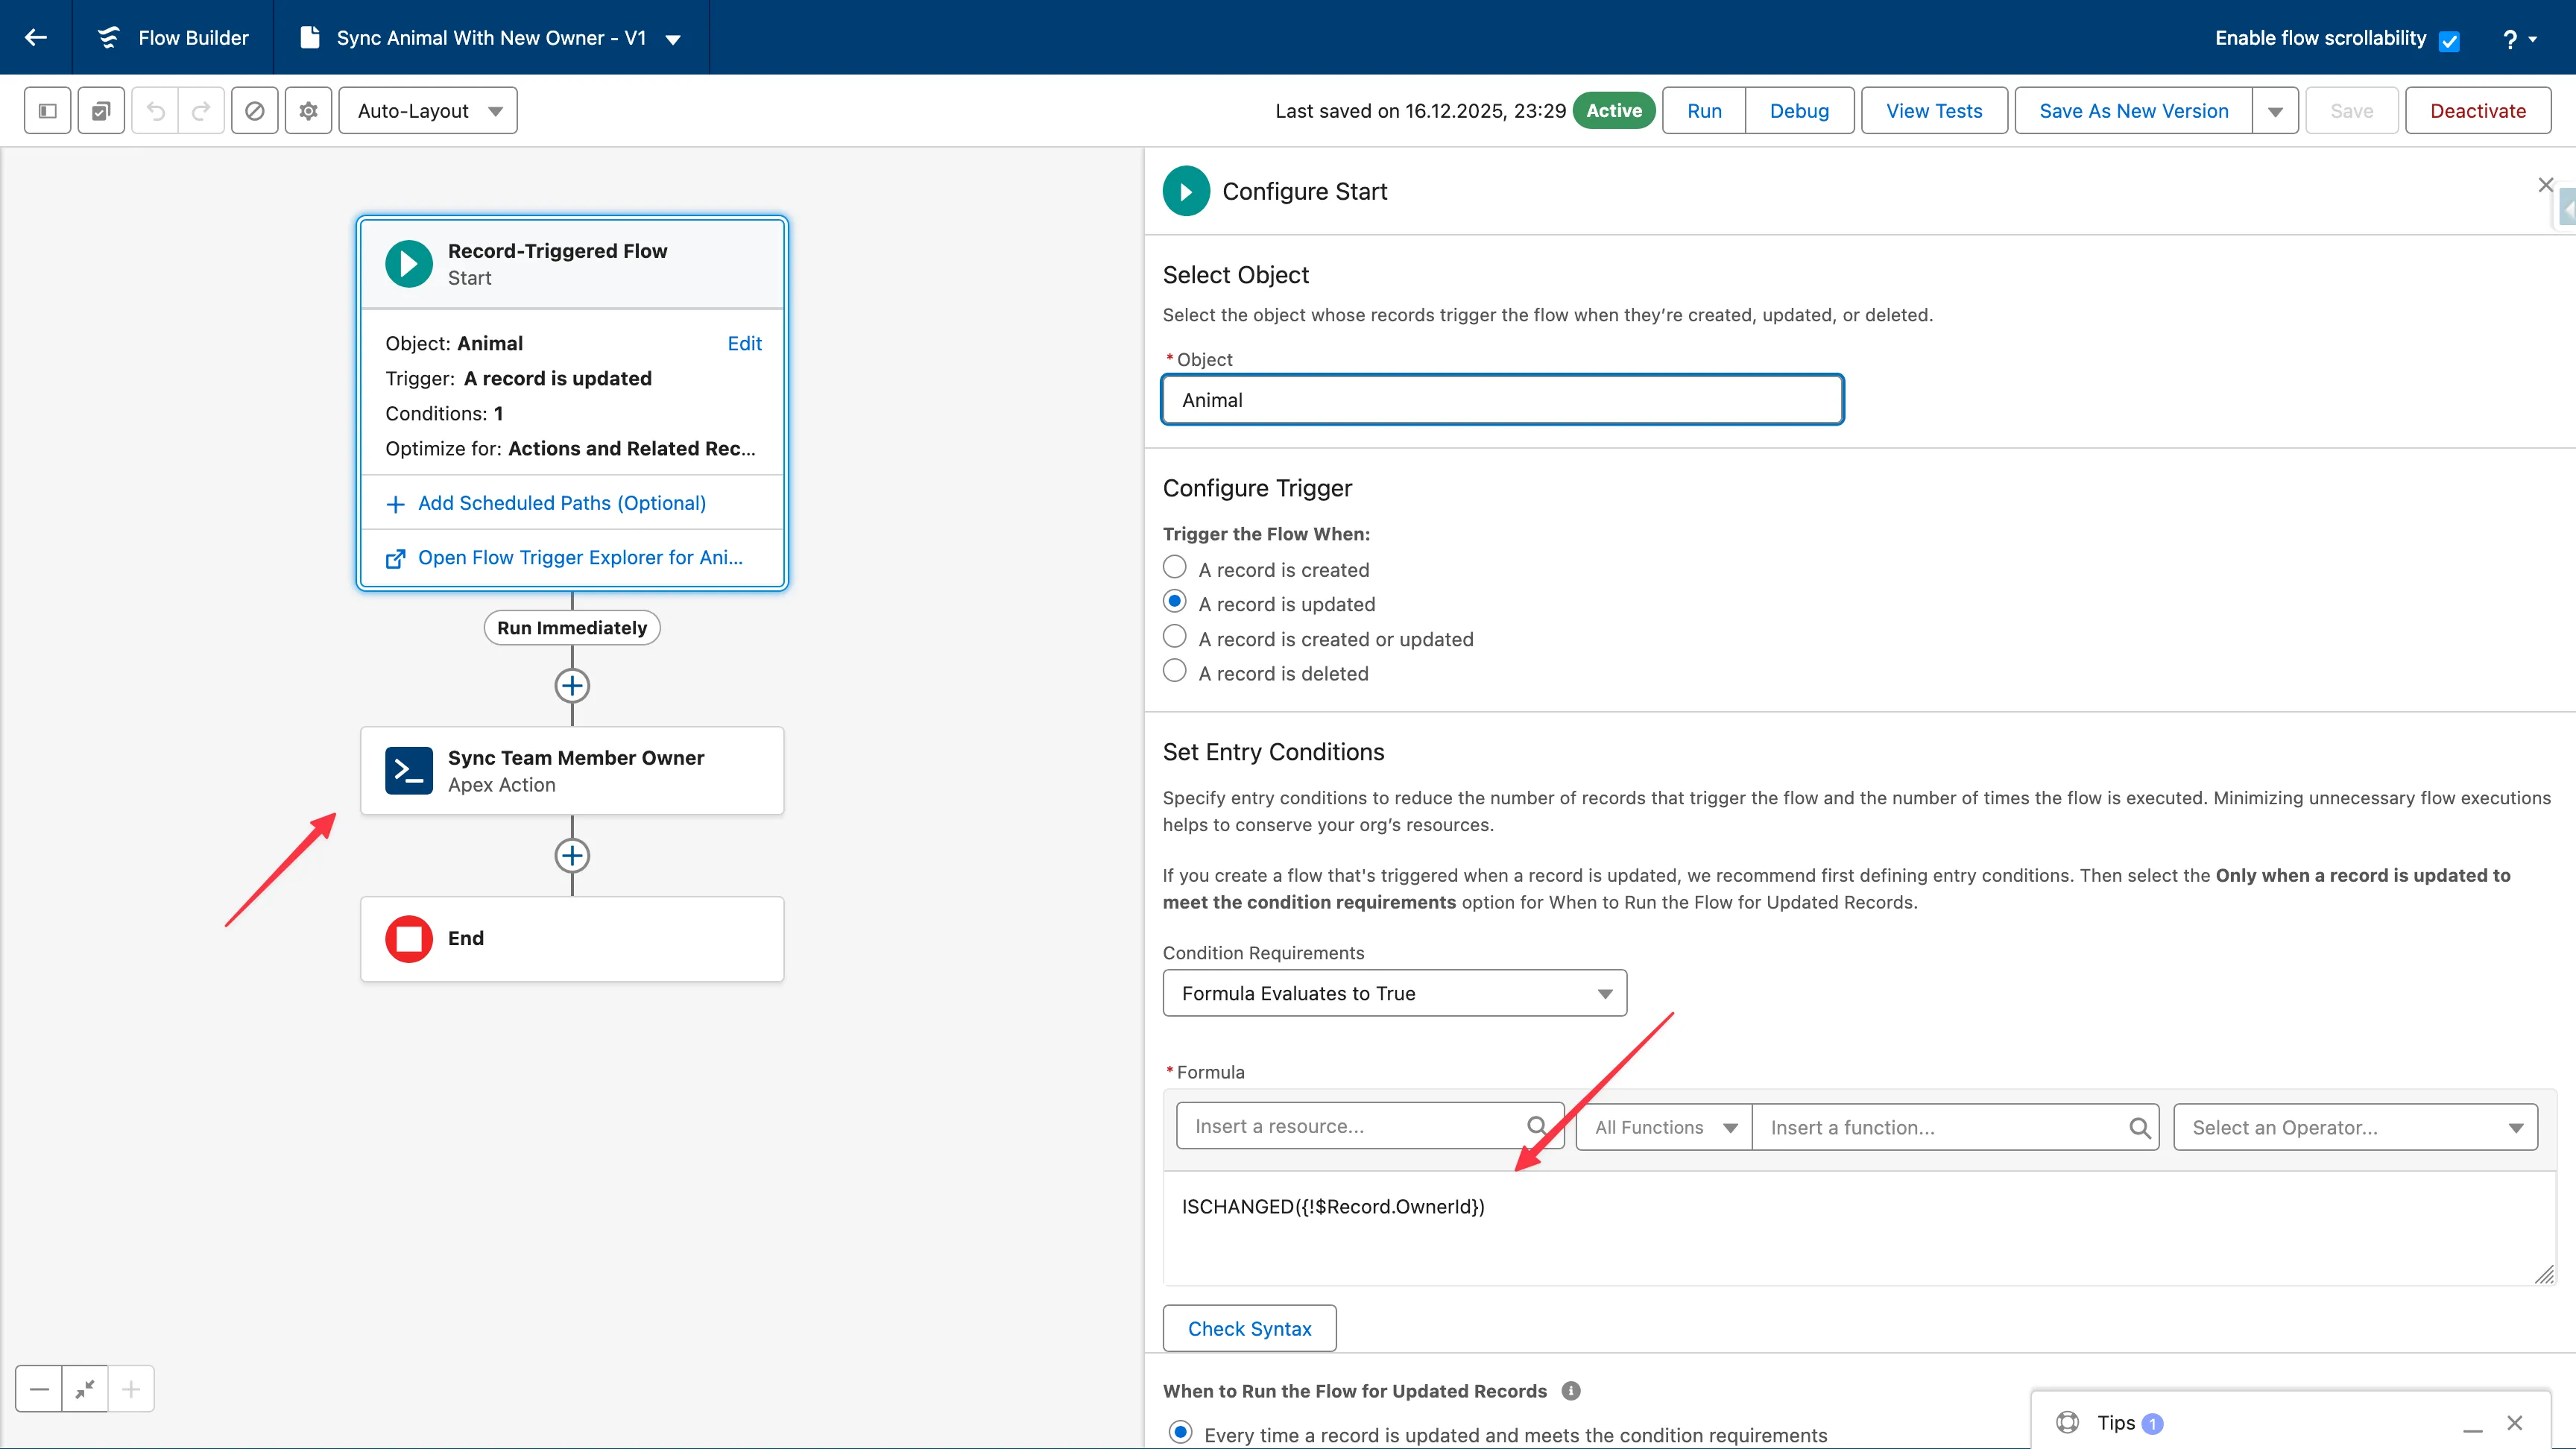Click the back arrow to exit Flow Builder
The height and width of the screenshot is (1449, 2576).
[36, 37]
